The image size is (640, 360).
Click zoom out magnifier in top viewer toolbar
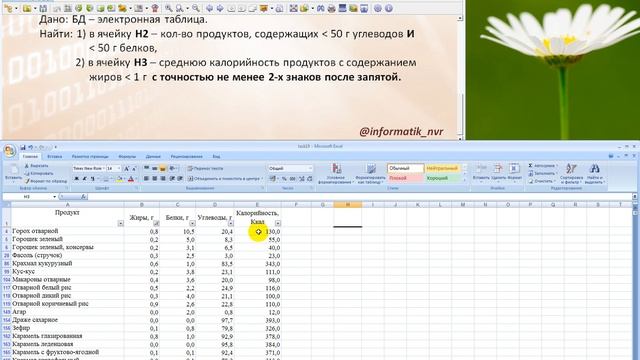click(196, 8)
